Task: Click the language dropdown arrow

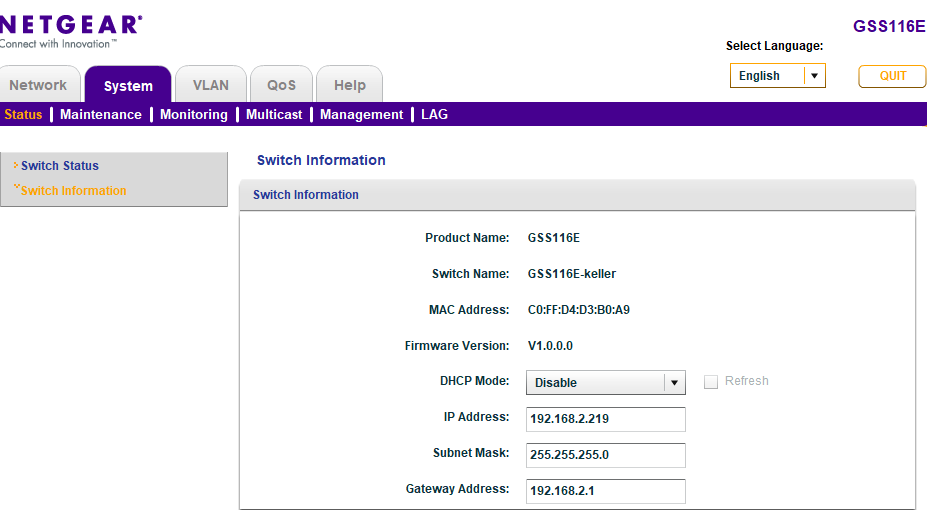Action: (x=814, y=76)
